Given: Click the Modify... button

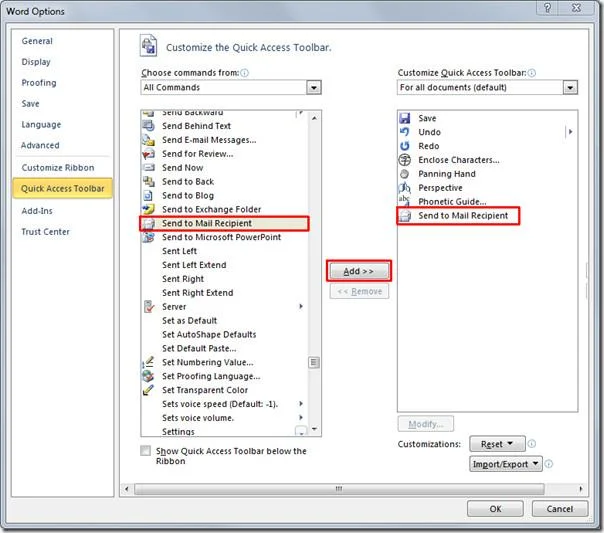Looking at the screenshot, I should [426, 424].
